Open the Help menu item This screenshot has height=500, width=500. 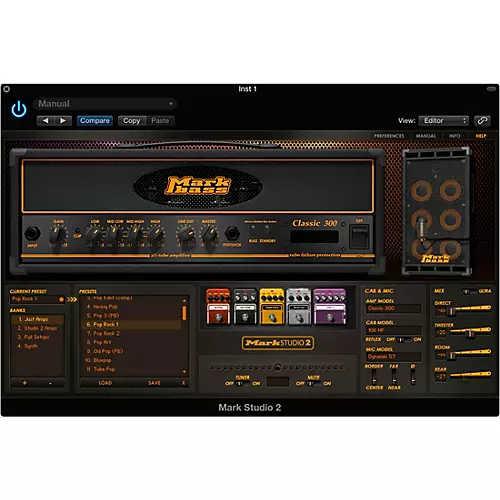point(481,136)
